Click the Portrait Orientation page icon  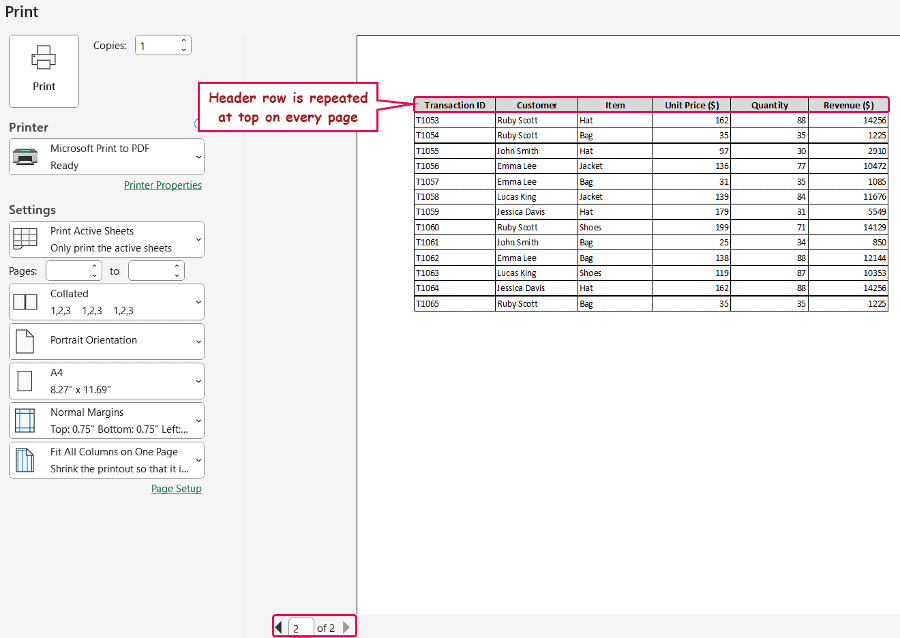(25, 341)
